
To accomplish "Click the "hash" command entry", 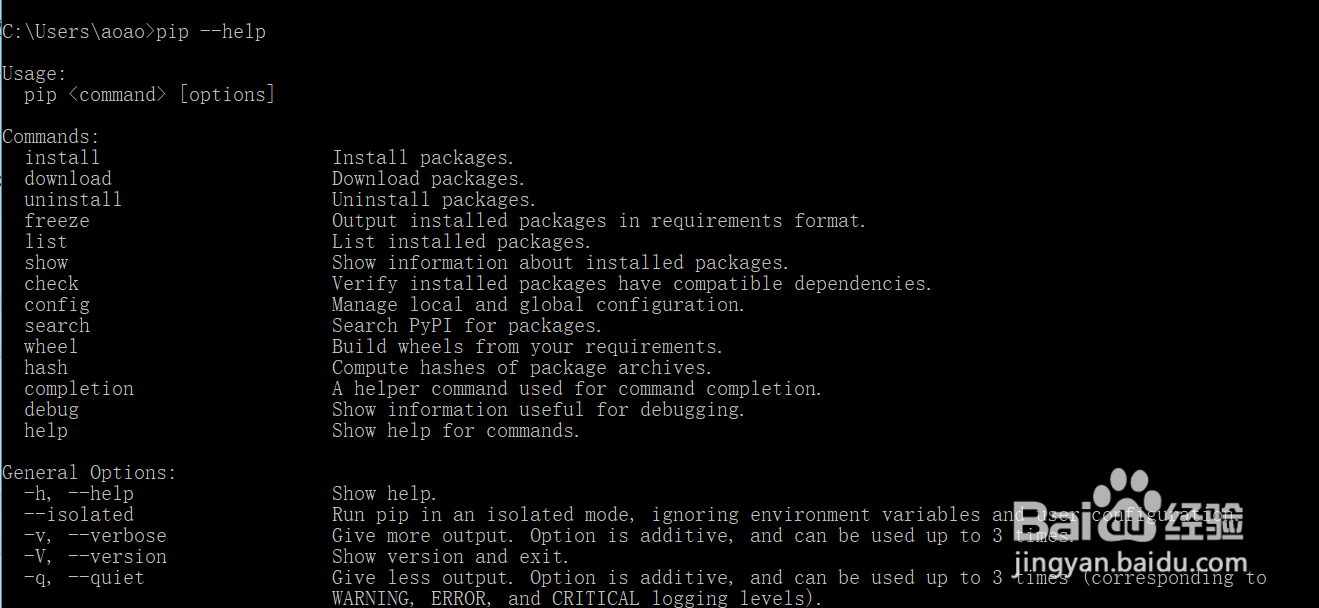I will (46, 368).
